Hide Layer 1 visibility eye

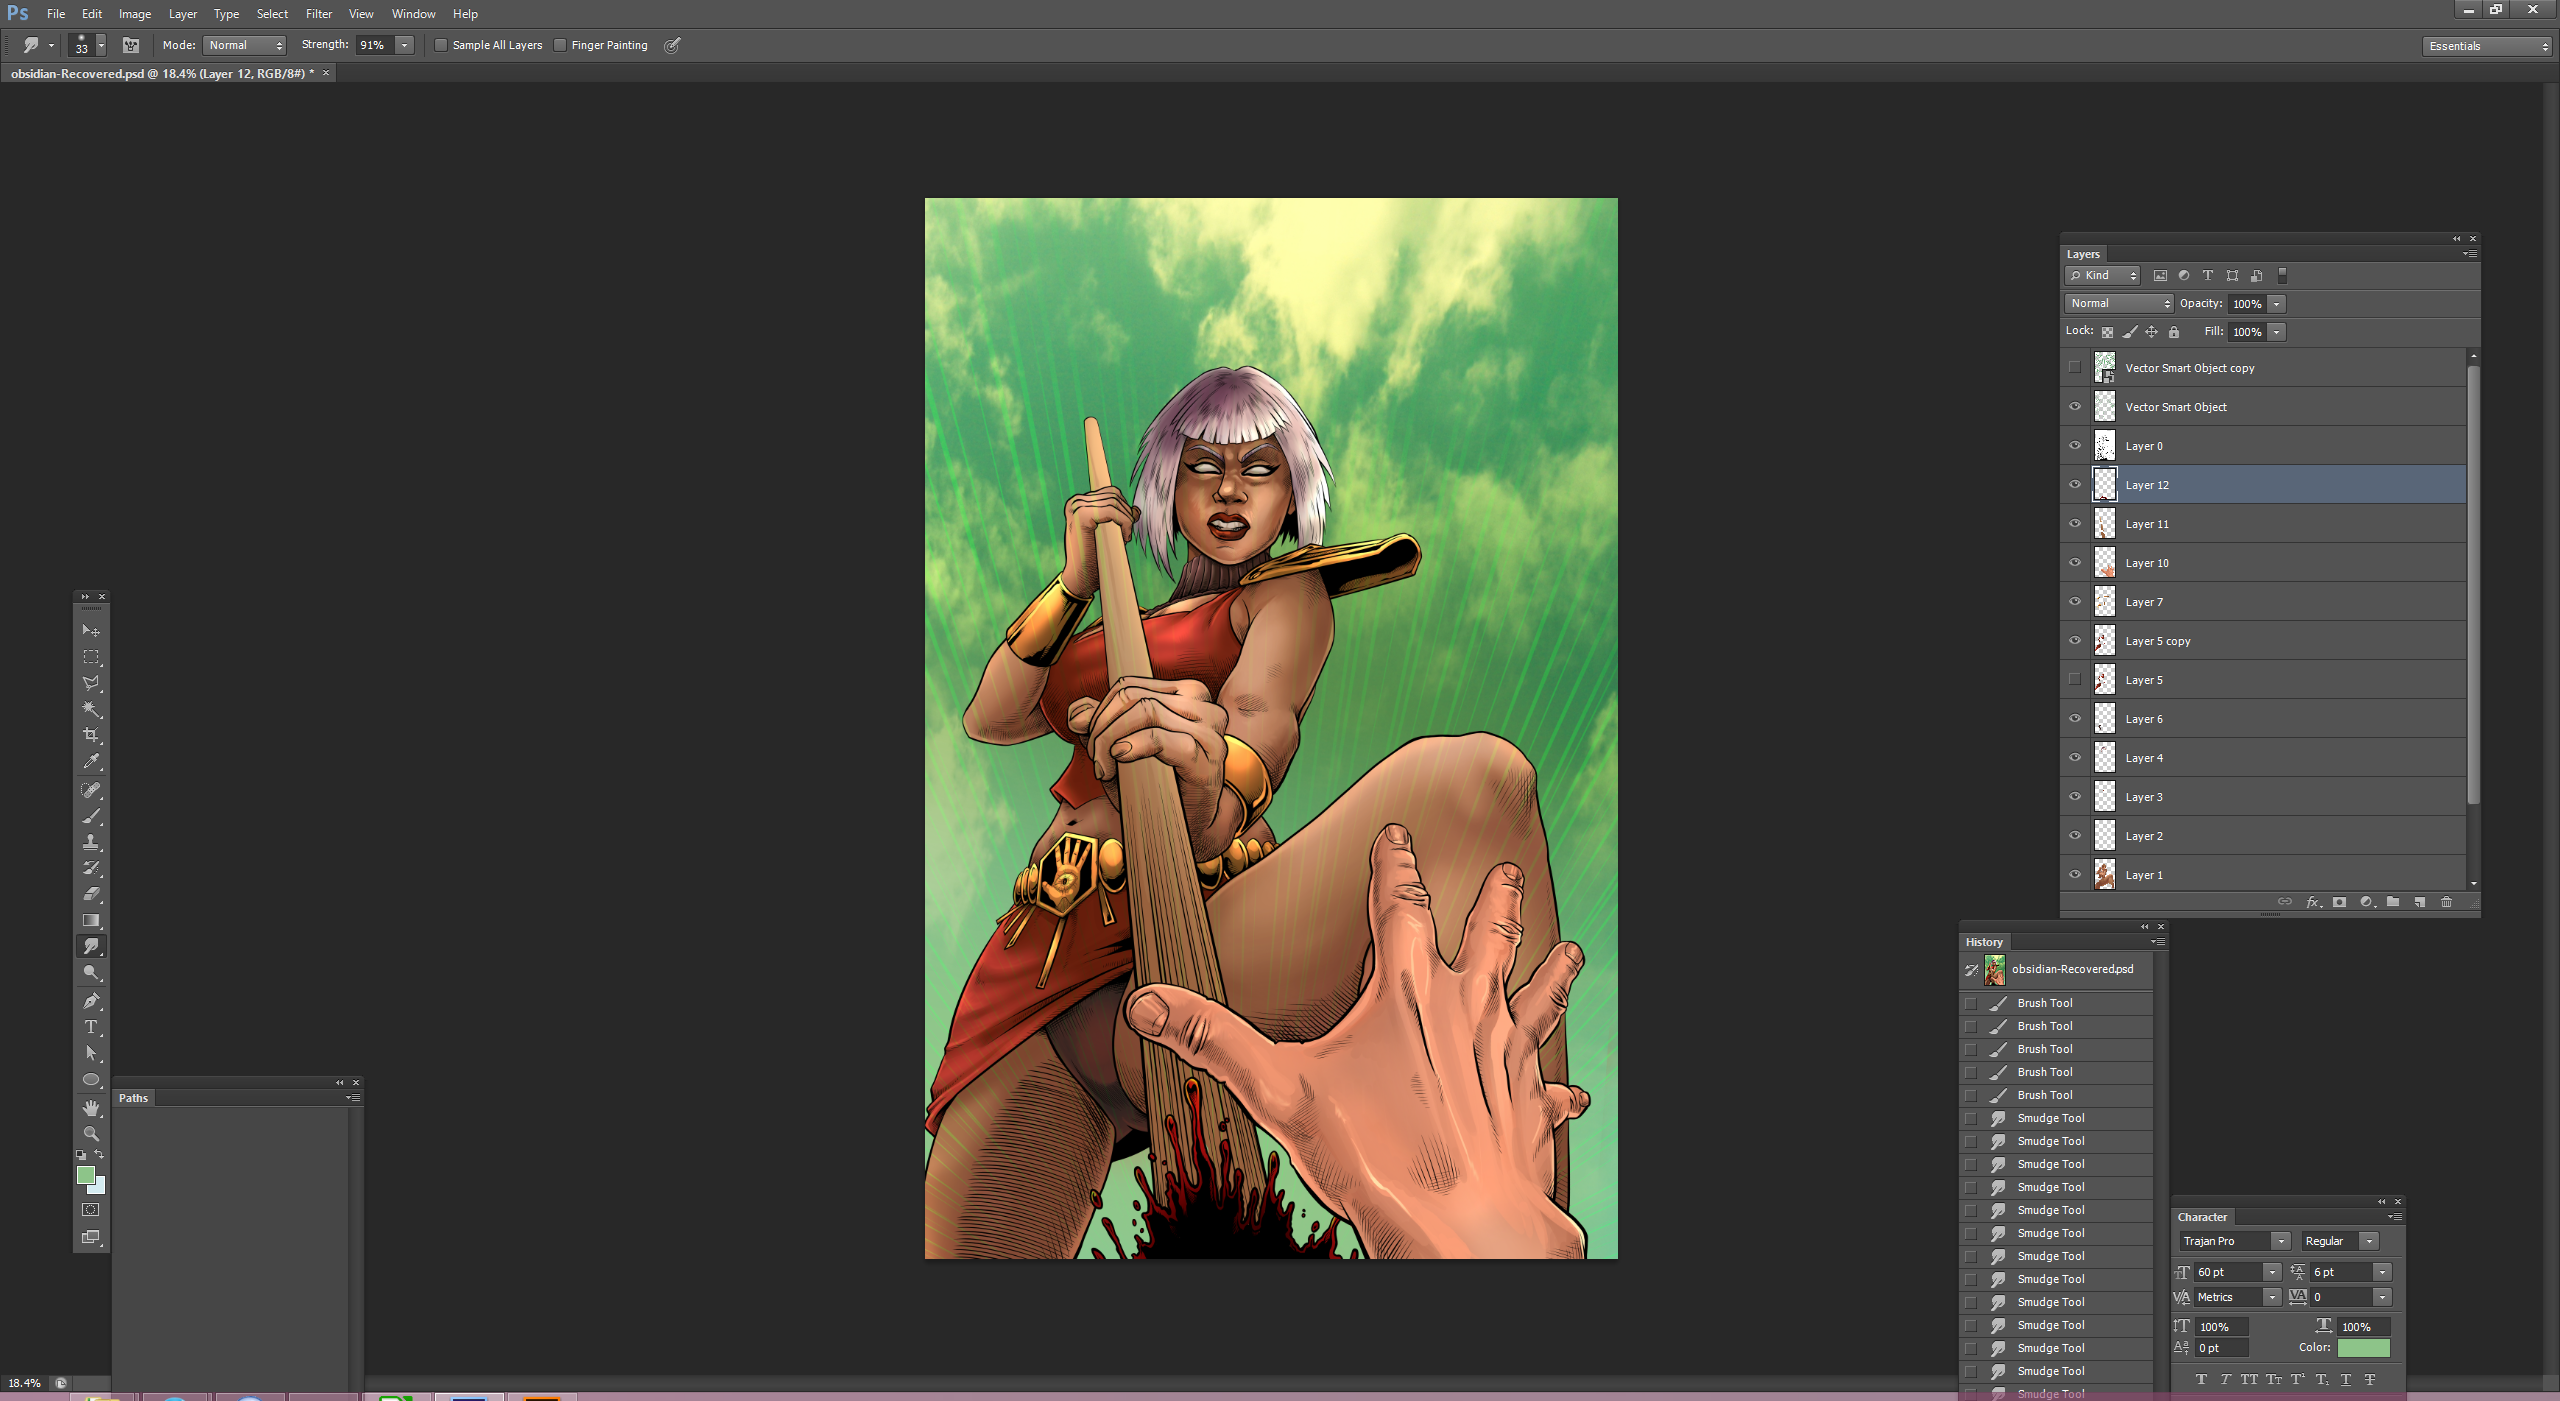[x=2075, y=875]
